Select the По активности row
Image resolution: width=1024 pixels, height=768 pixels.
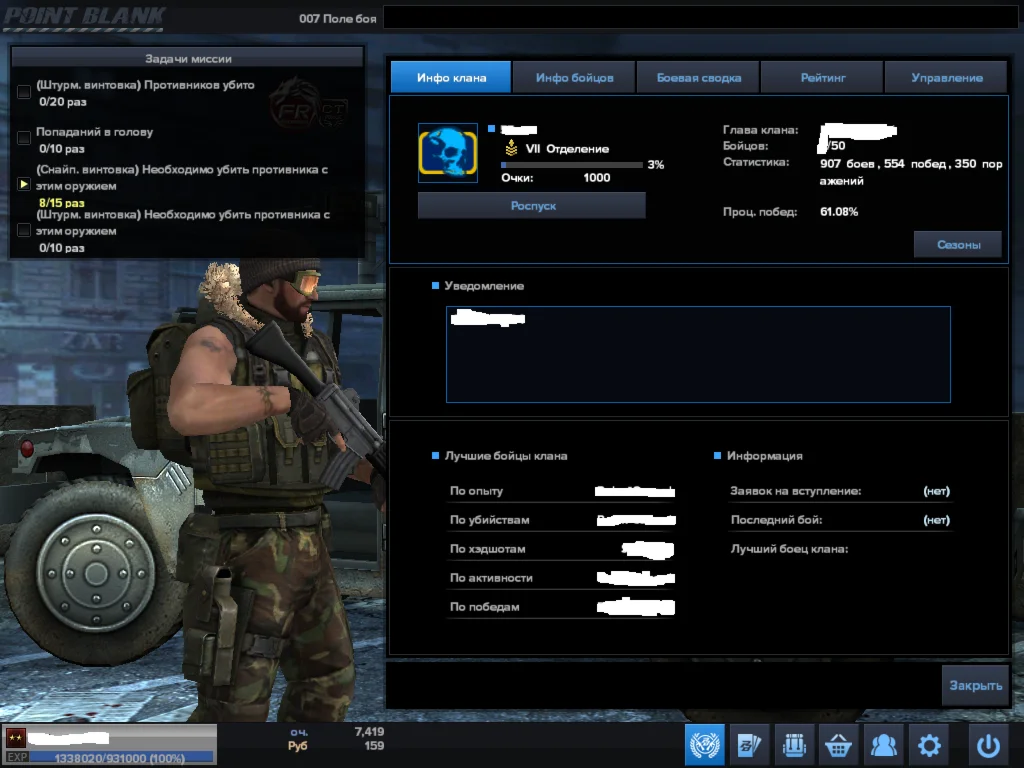[562, 578]
